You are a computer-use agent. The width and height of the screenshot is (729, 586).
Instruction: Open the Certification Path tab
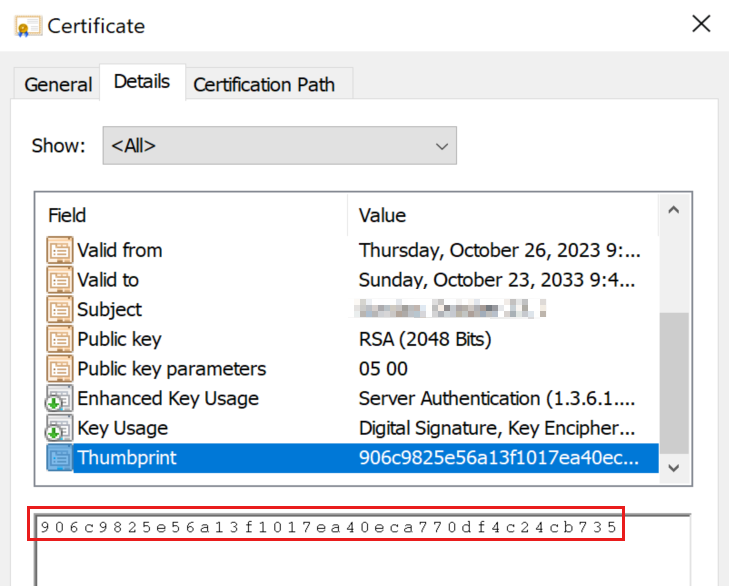coord(264,85)
